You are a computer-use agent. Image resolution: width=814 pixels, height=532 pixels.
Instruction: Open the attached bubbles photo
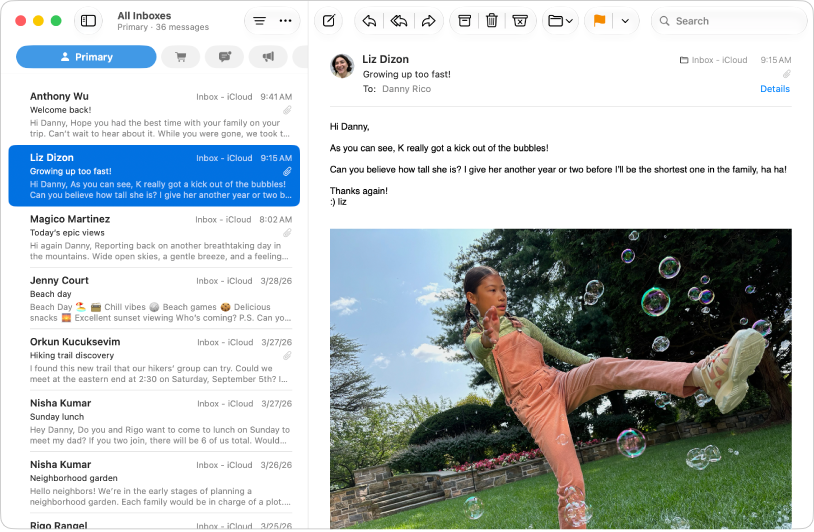[561, 379]
